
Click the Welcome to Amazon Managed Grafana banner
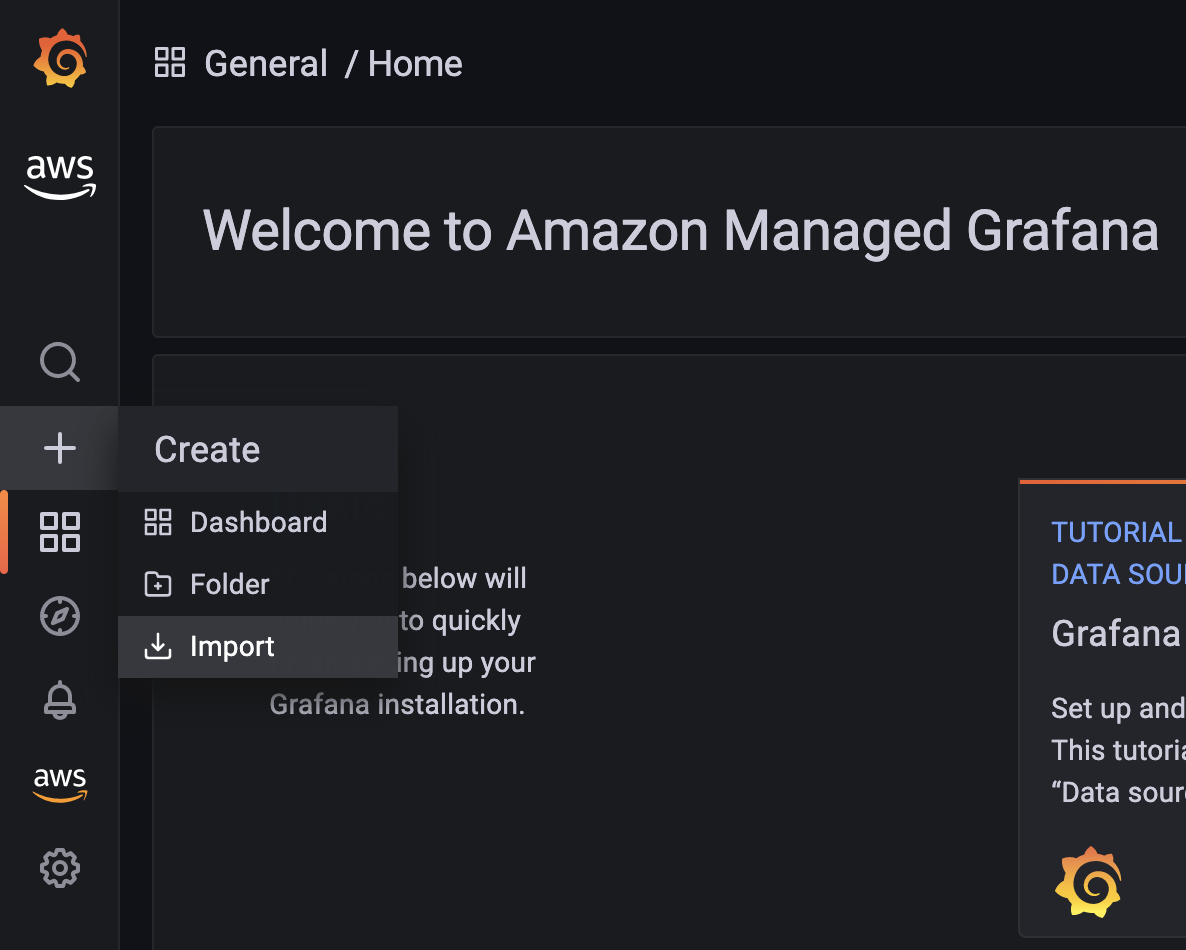(669, 232)
